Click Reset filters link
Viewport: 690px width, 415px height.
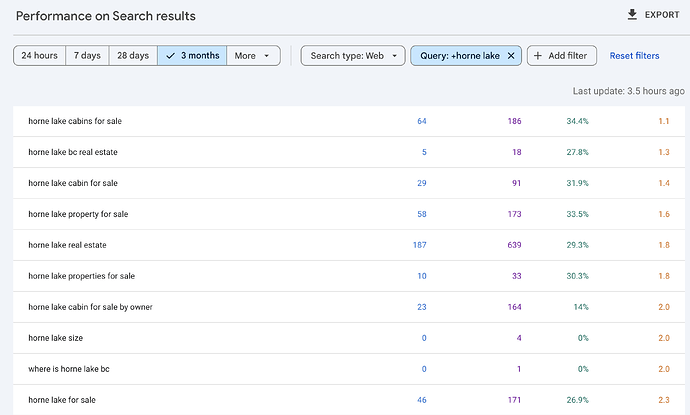pyautogui.click(x=634, y=56)
